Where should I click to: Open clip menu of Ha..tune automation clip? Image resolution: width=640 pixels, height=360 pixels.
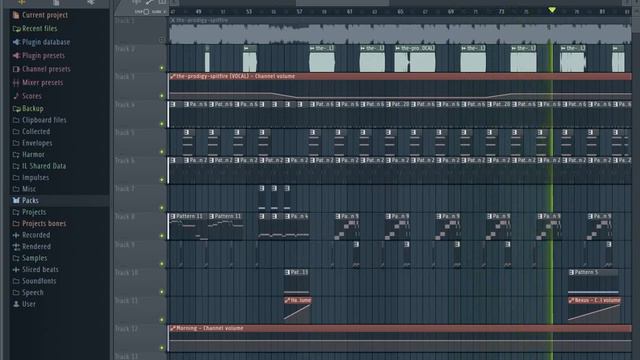click(x=287, y=300)
